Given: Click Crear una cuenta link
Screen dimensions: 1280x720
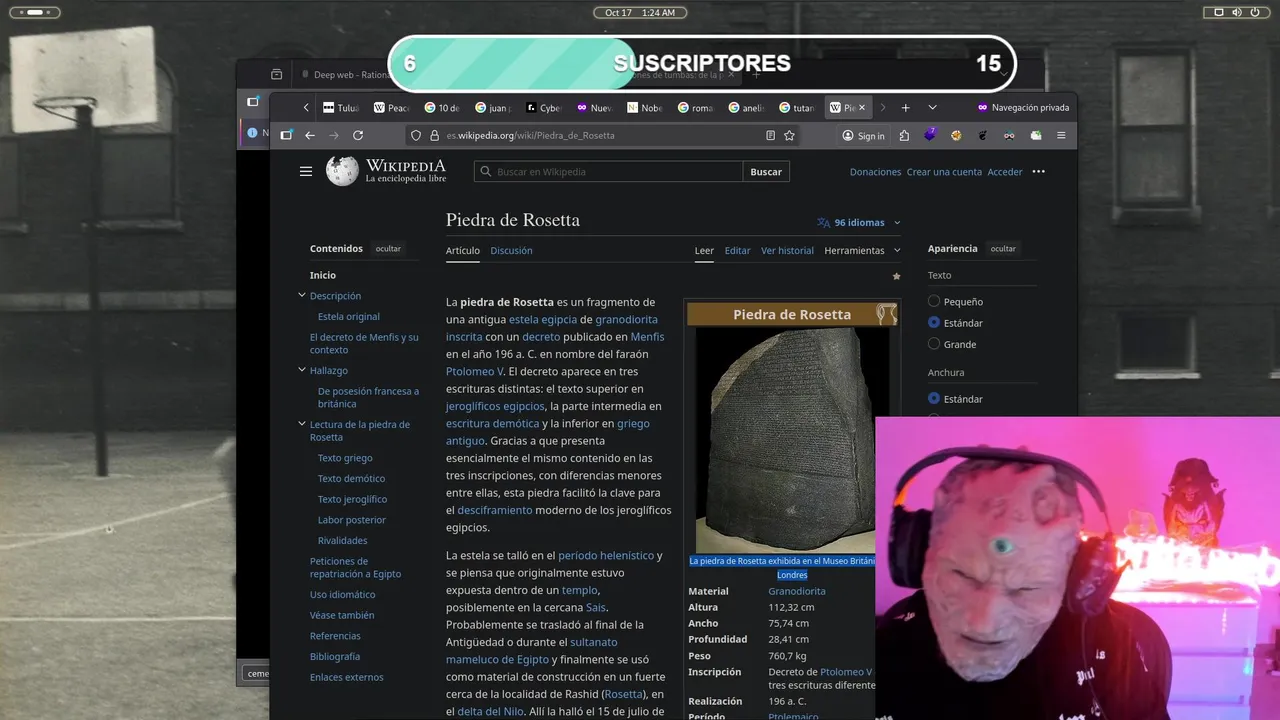Looking at the screenshot, I should 944,172.
